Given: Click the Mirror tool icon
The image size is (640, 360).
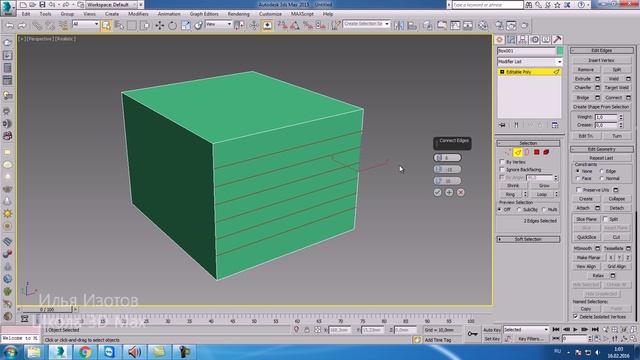Looking at the screenshot, I should 399,26.
